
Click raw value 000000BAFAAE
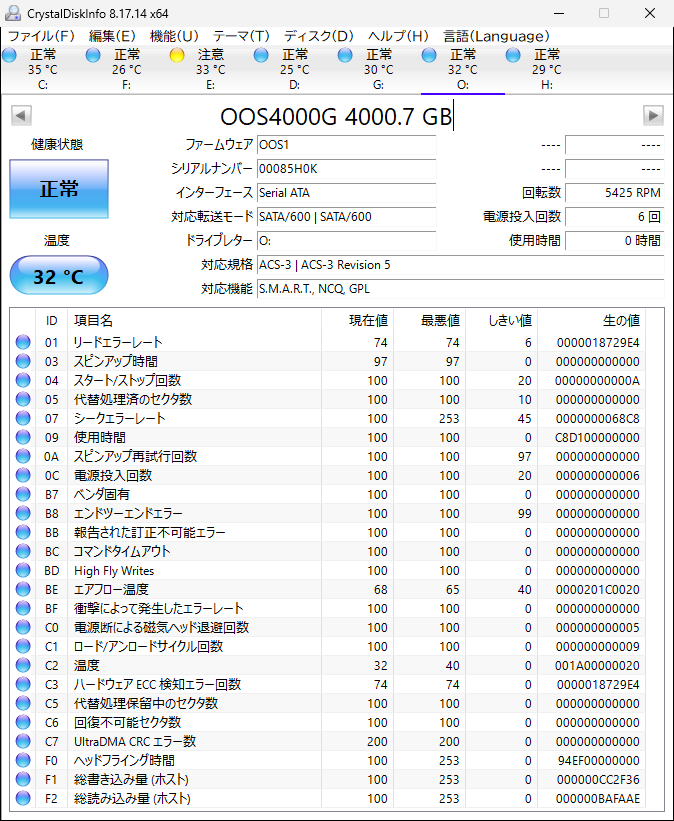point(598,798)
